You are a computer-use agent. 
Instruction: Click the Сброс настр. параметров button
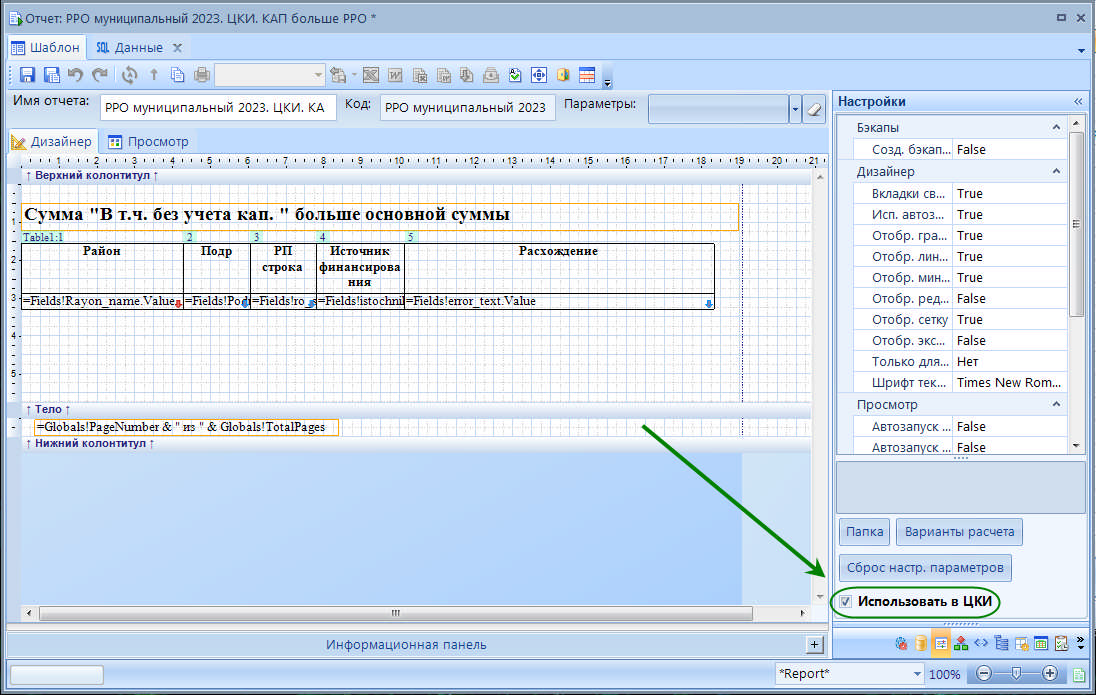click(x=925, y=568)
